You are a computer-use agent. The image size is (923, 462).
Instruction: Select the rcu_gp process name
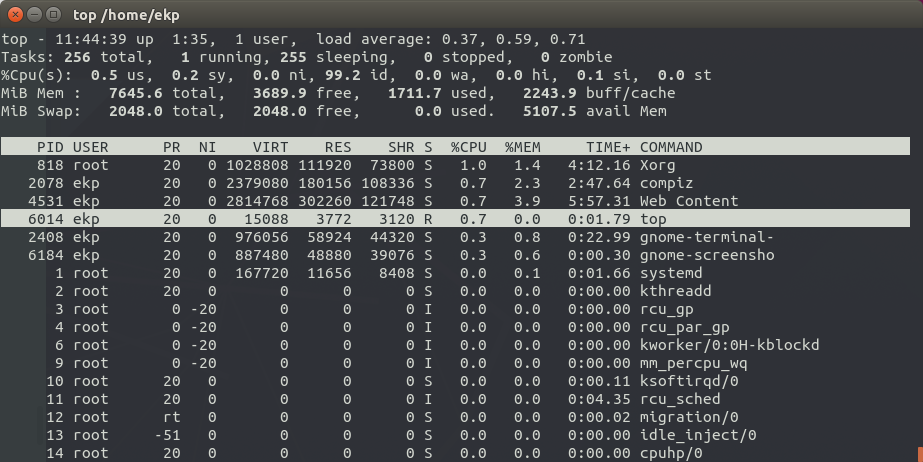coord(666,309)
